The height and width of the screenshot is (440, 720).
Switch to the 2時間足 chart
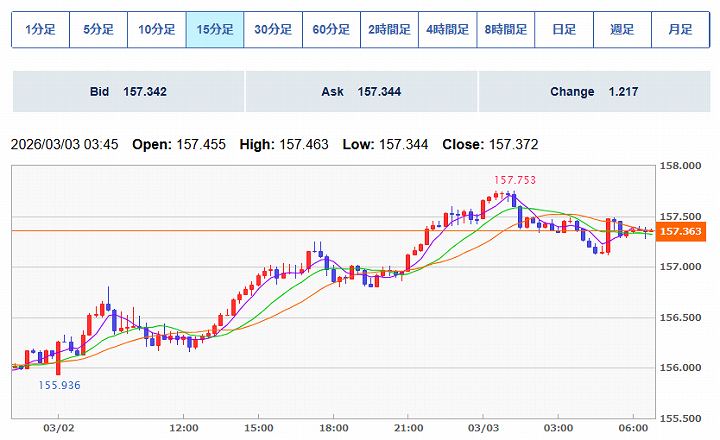coord(389,30)
